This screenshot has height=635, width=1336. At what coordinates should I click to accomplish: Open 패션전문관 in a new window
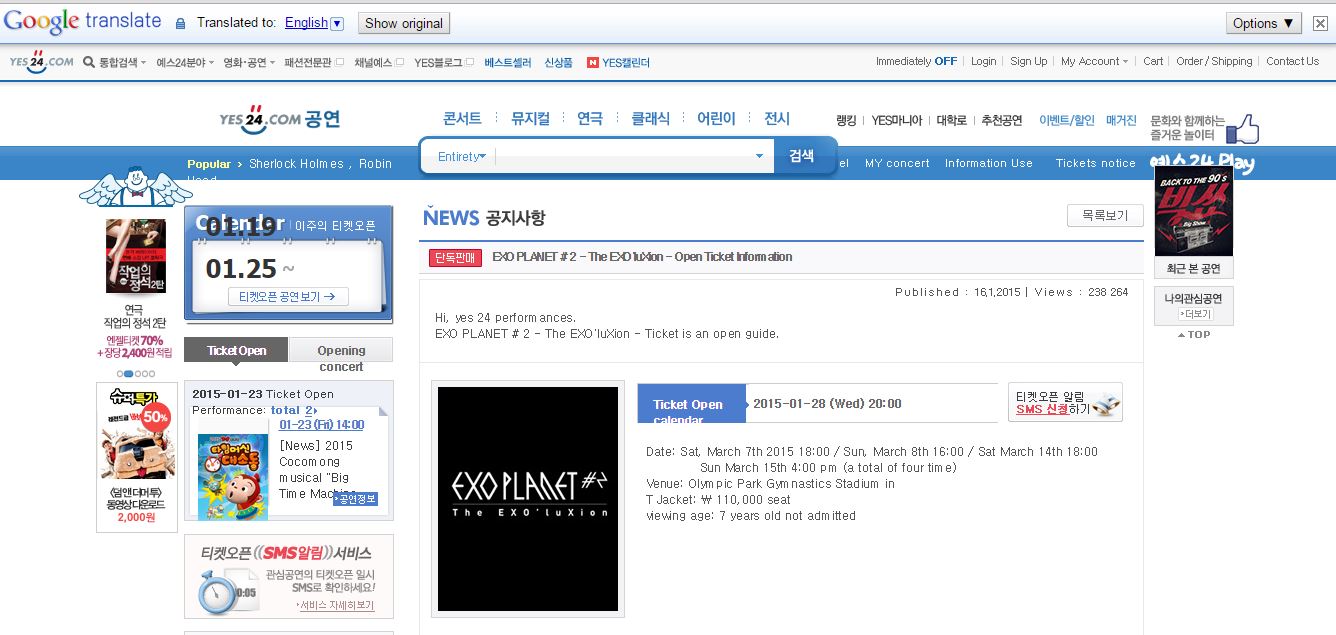pos(313,62)
